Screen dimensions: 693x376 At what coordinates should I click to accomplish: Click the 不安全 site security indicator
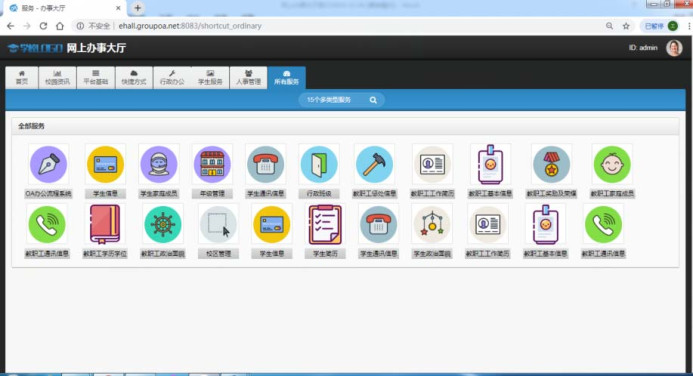click(93, 26)
